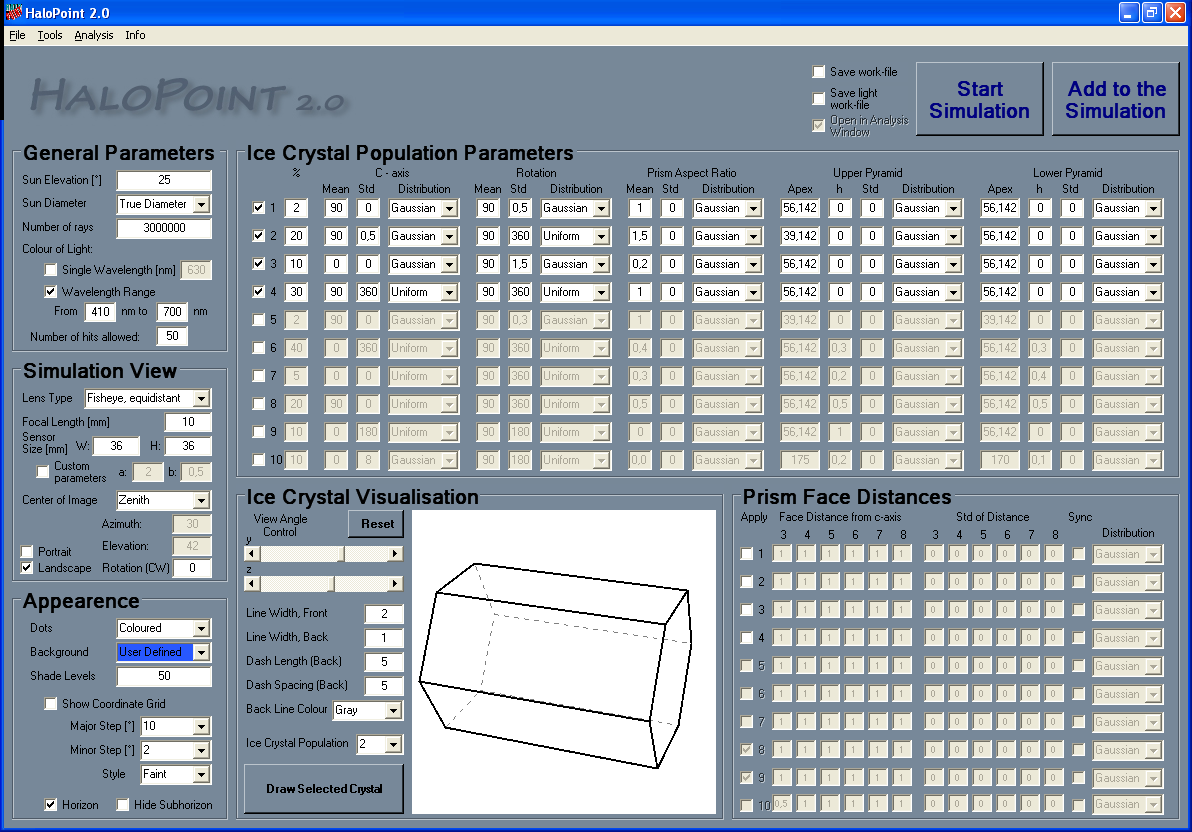Open row 4 C-axis Distribution dropdown
This screenshot has height=832, width=1192.
[449, 292]
